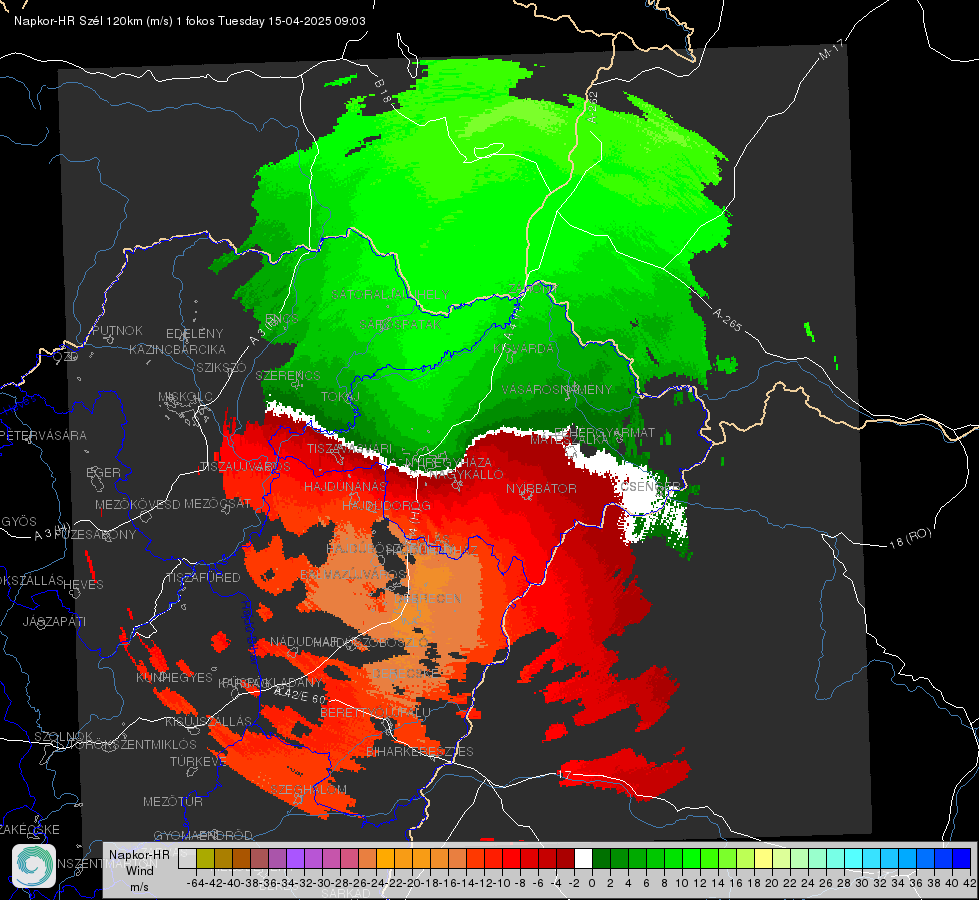The height and width of the screenshot is (900, 979).
Task: Click the MEZŐTÚR town label
Action: tap(172, 801)
